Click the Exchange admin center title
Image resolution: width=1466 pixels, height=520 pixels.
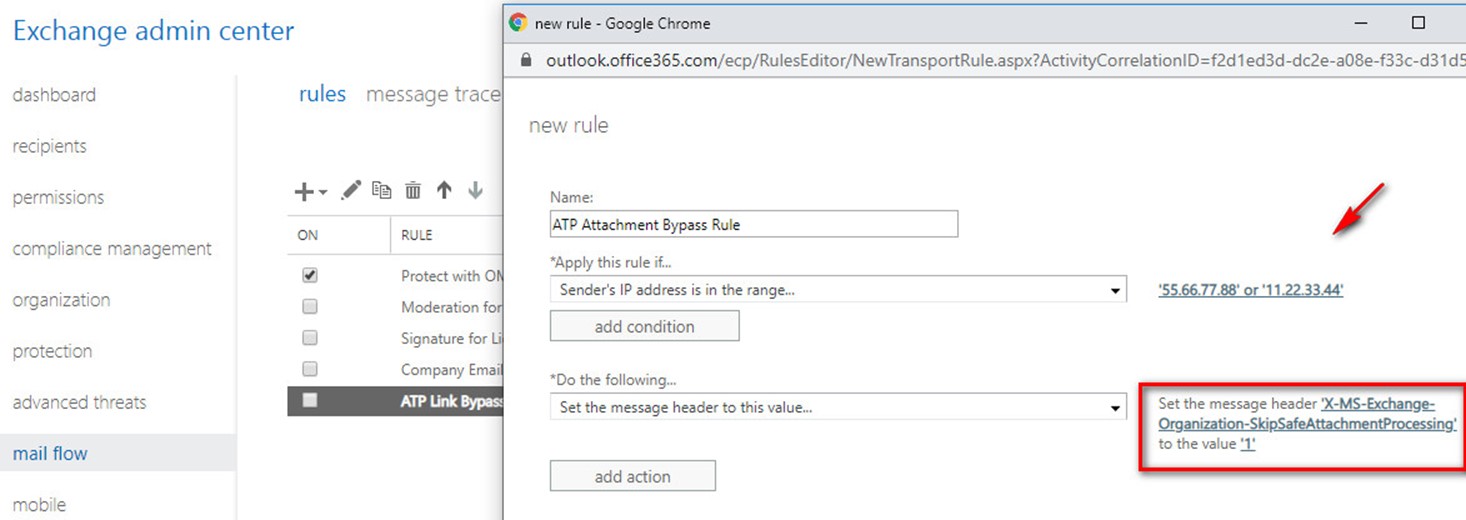tap(153, 31)
